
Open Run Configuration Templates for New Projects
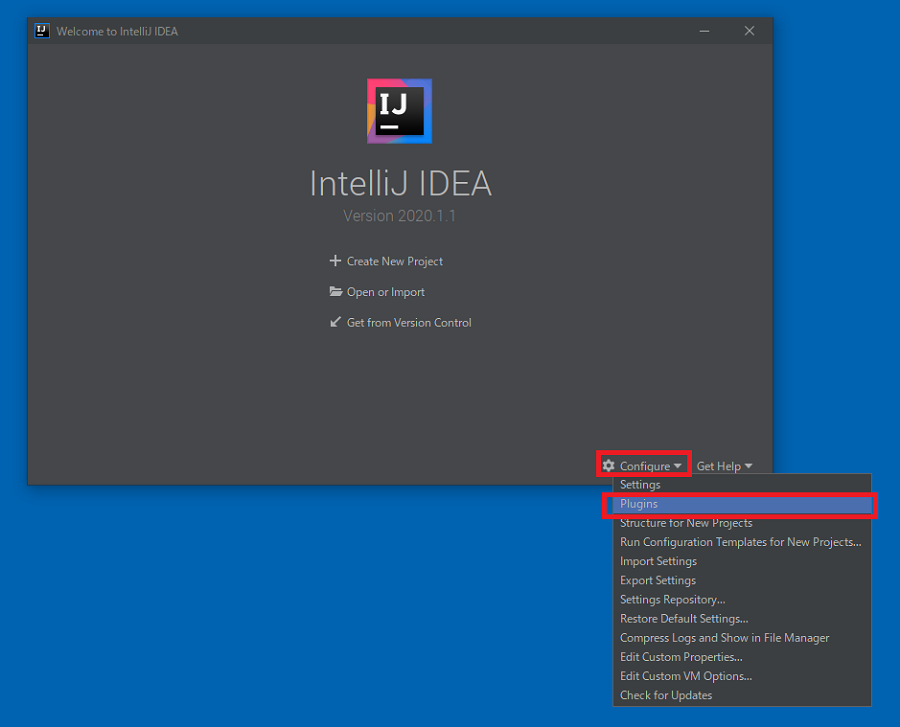click(x=742, y=542)
